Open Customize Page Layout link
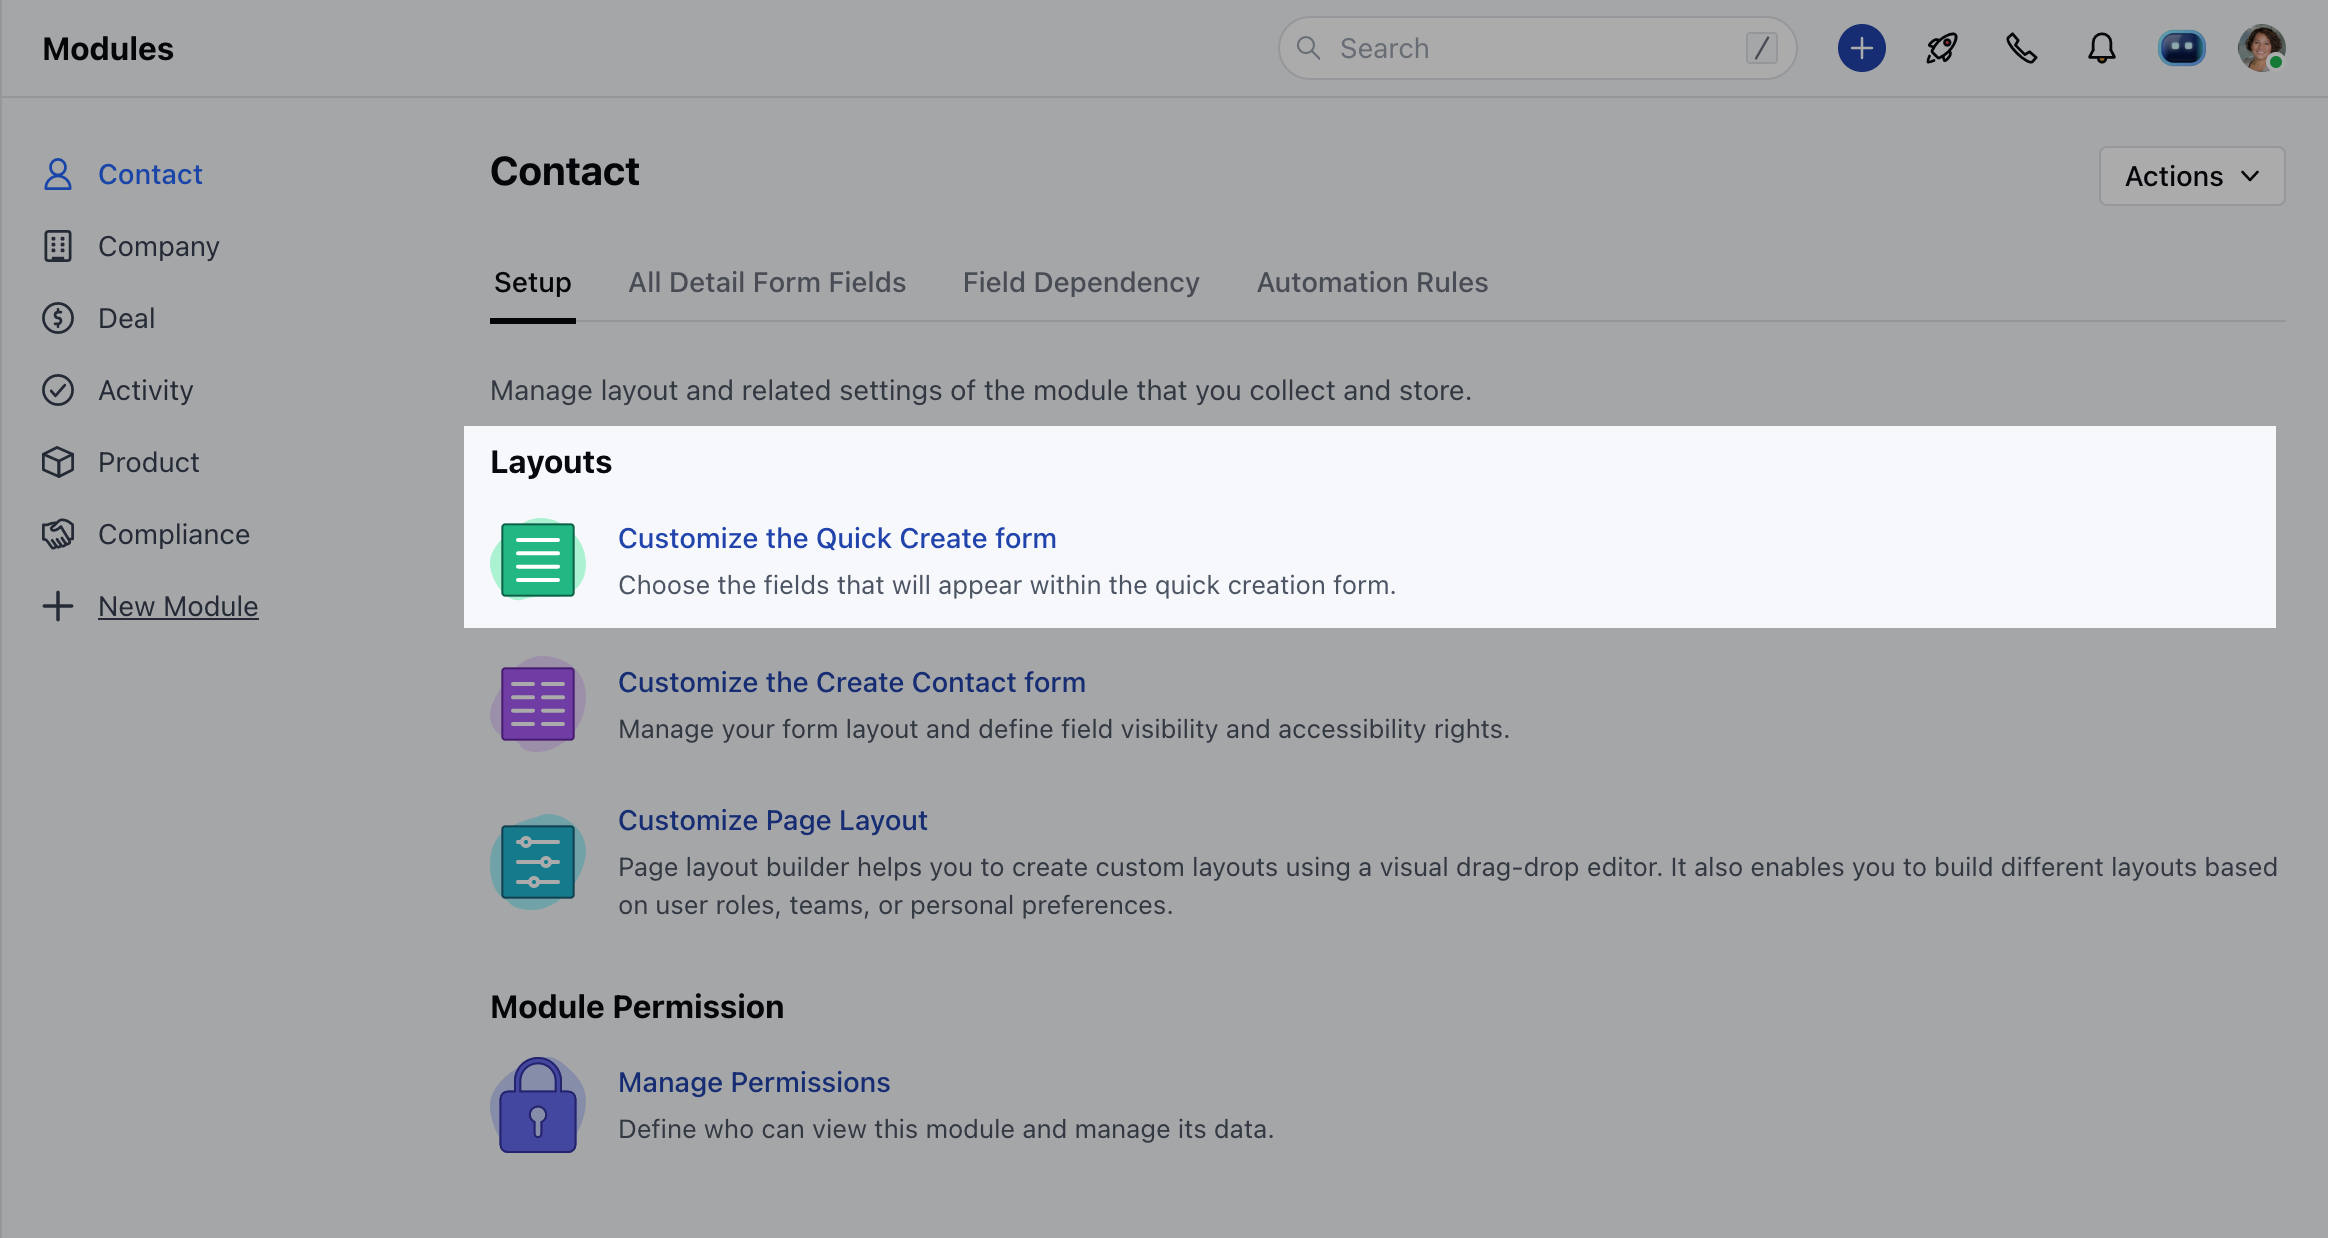The image size is (2328, 1238). click(x=772, y=820)
